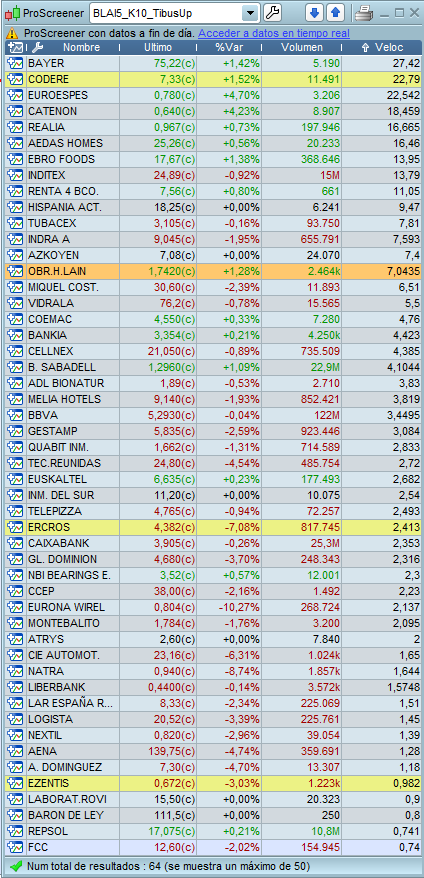Screen dimensions: 424x878
Task: Open the chart icon for NATRA
Action: (13, 671)
